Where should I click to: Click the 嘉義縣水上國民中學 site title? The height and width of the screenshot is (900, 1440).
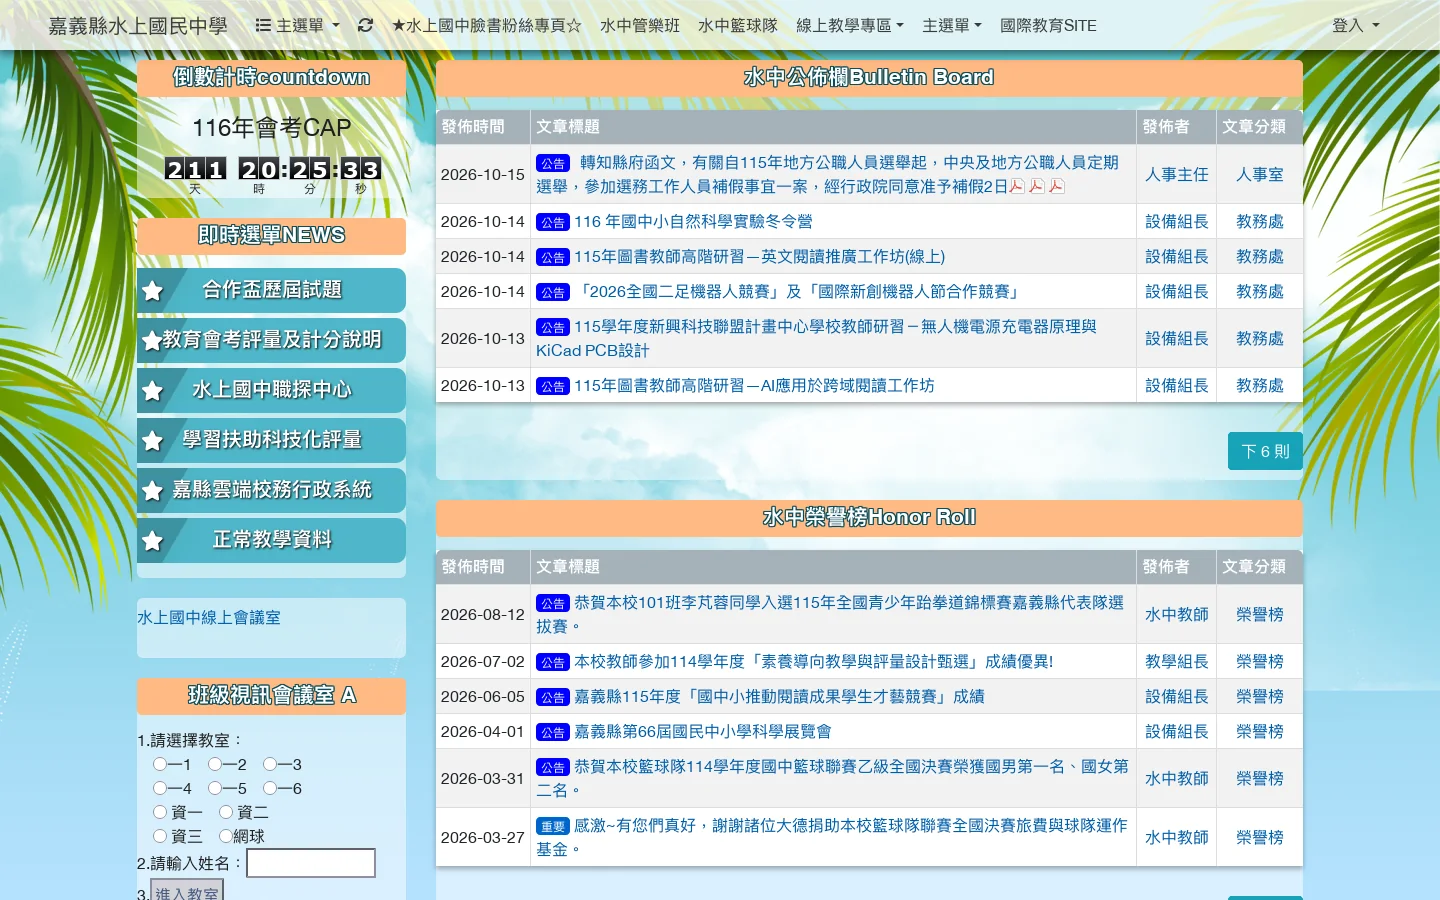[138, 25]
